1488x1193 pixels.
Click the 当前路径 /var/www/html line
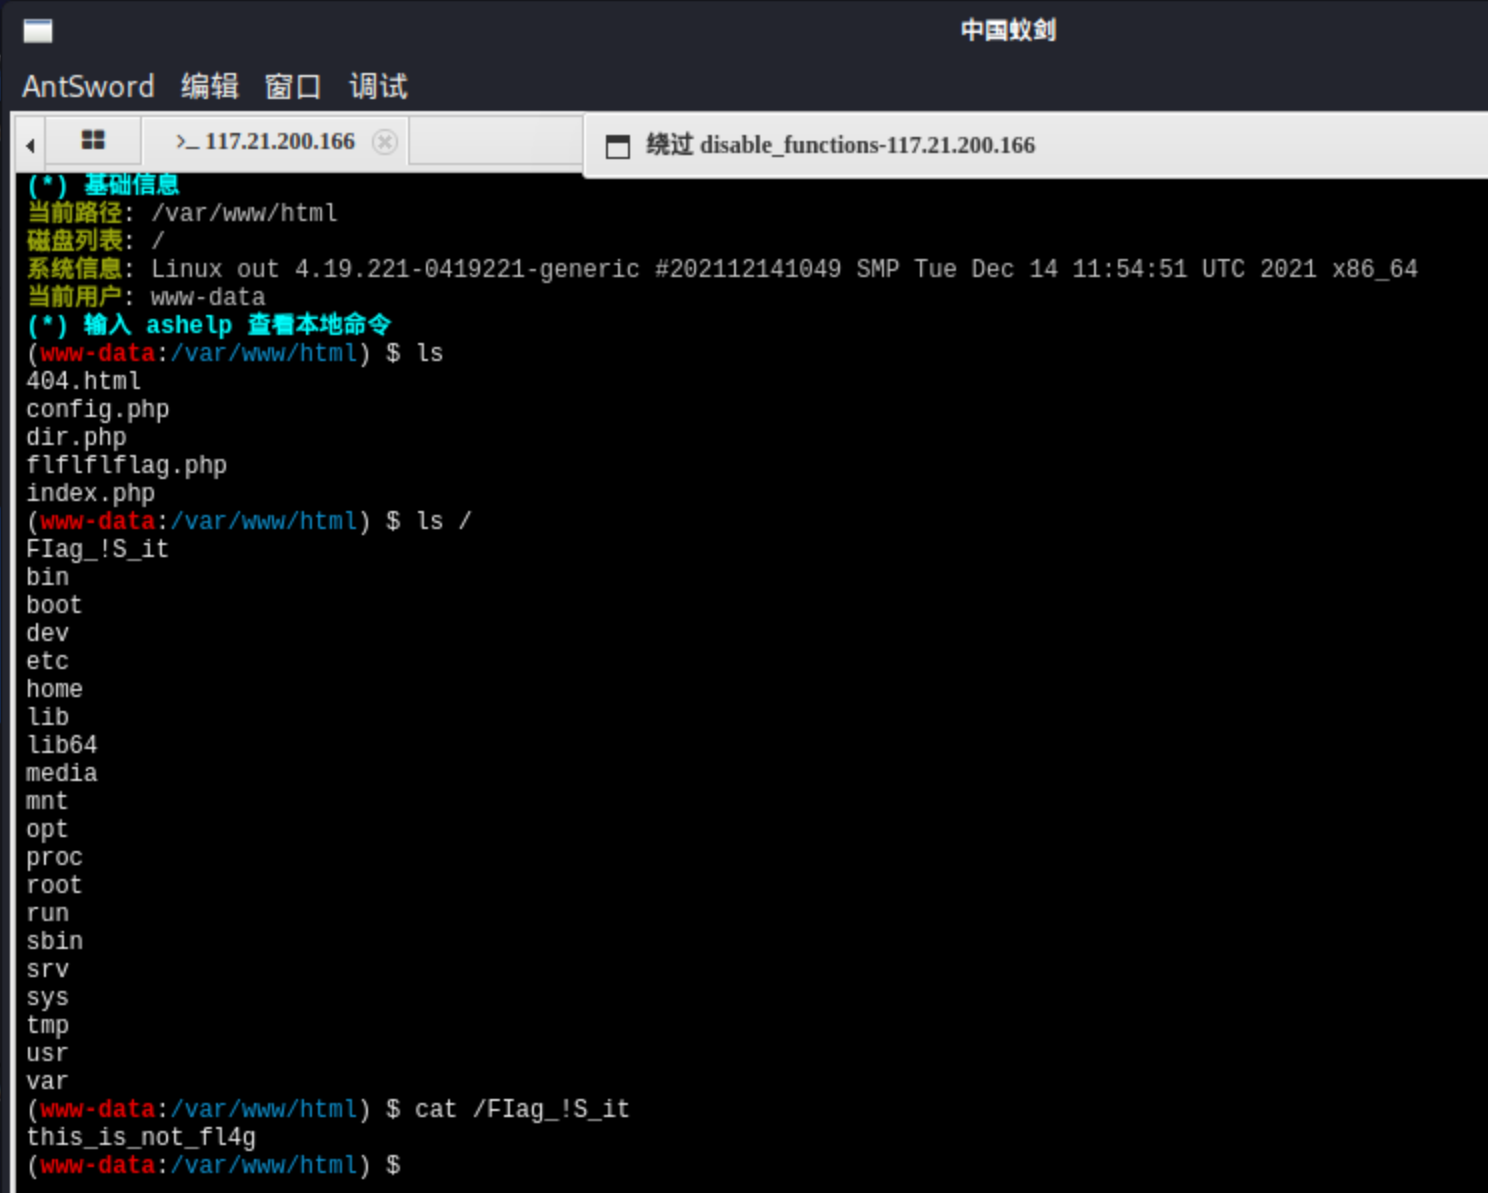click(x=182, y=213)
